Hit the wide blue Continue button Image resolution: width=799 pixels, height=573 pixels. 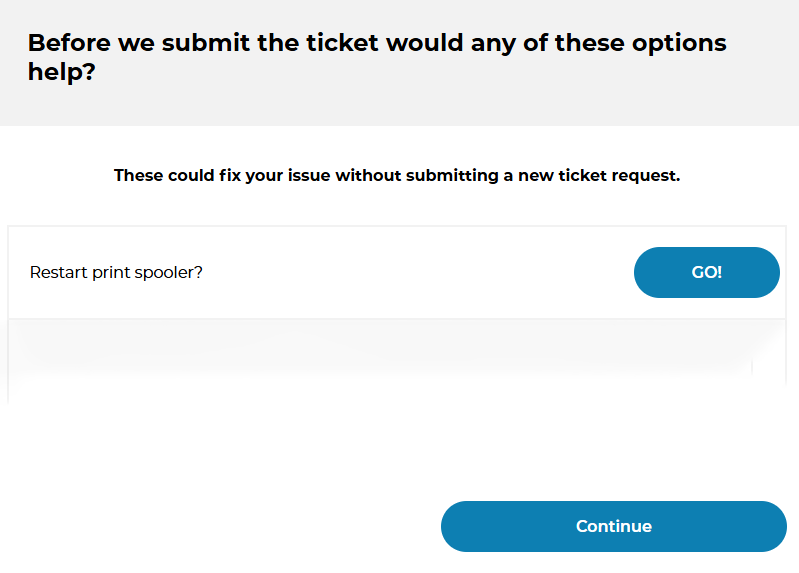613,526
